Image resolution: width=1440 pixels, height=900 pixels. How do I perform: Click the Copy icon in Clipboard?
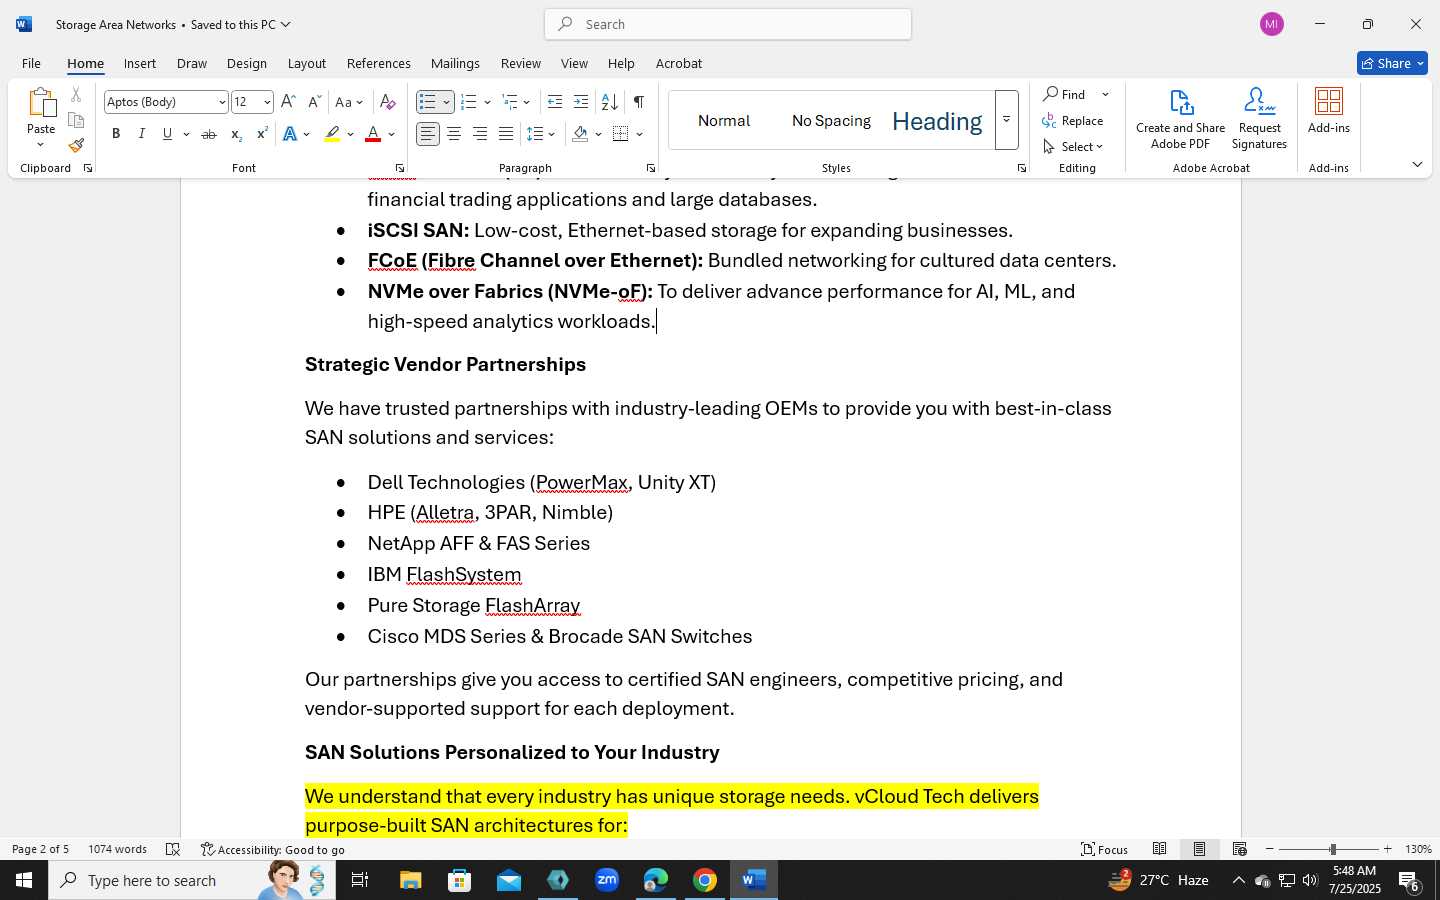point(76,120)
